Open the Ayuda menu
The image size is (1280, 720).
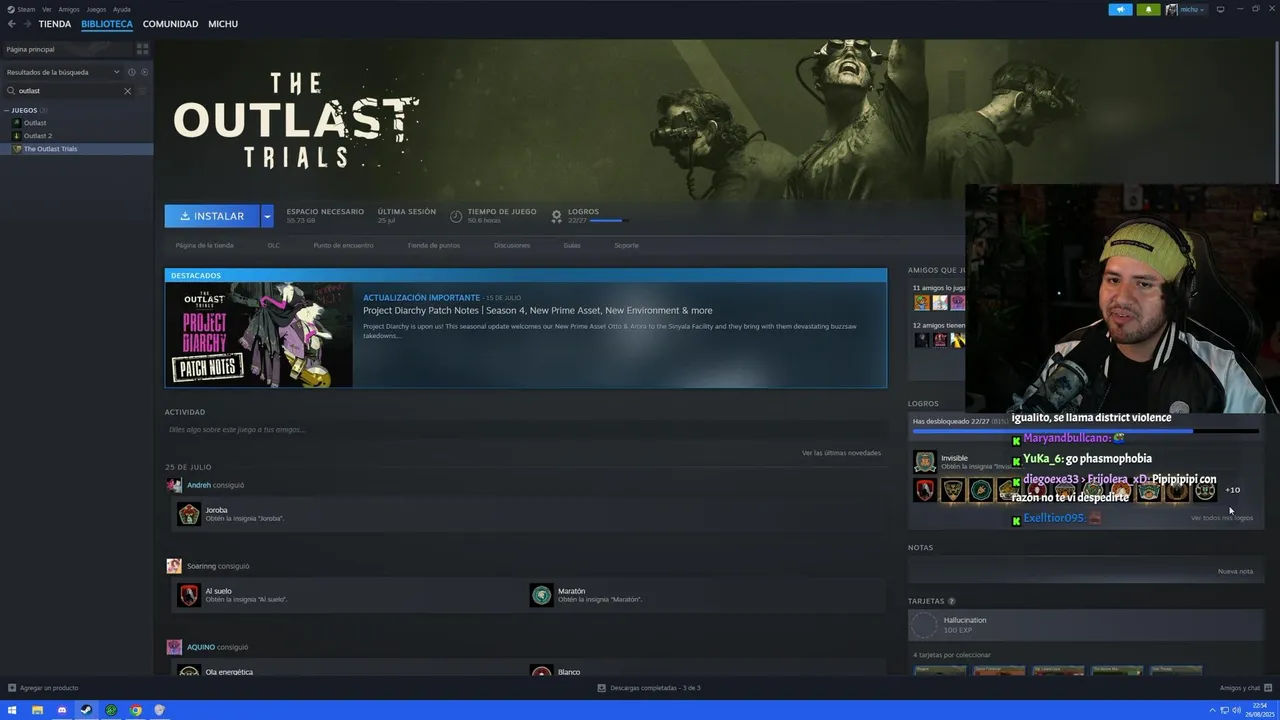click(122, 9)
